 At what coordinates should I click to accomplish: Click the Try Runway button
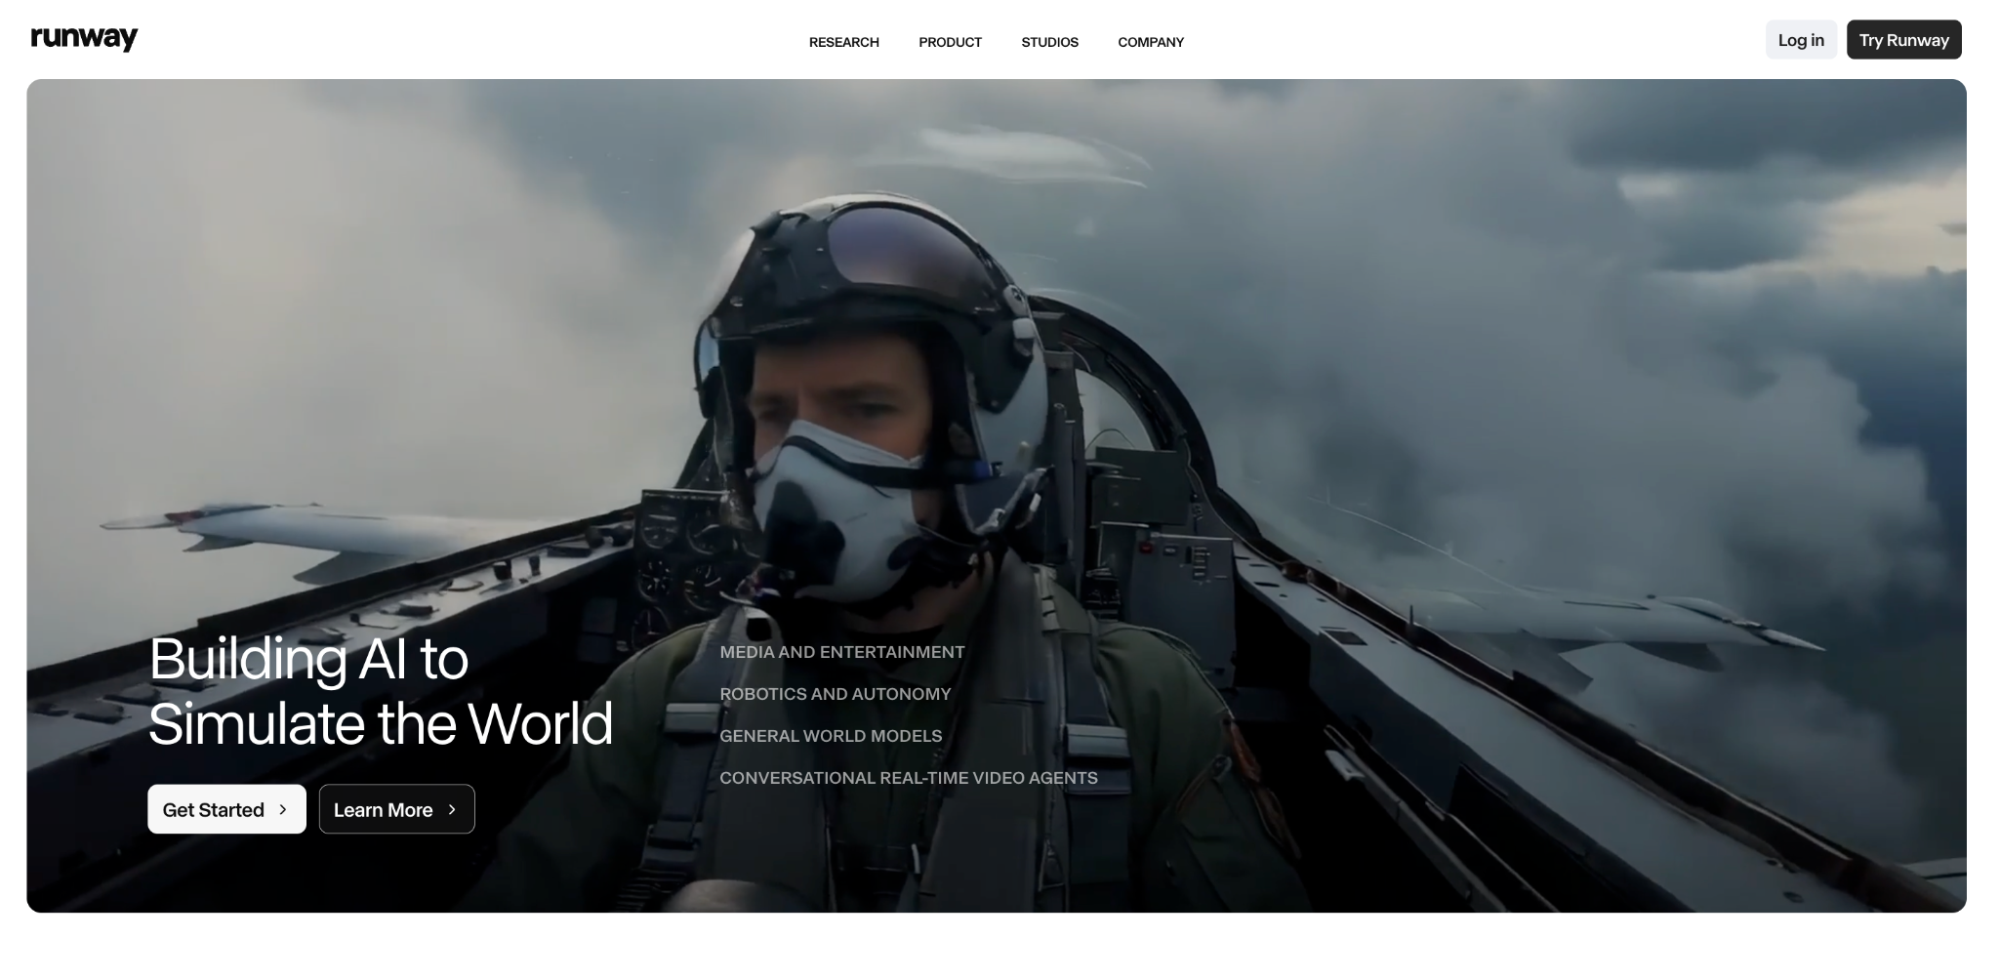tap(1903, 40)
